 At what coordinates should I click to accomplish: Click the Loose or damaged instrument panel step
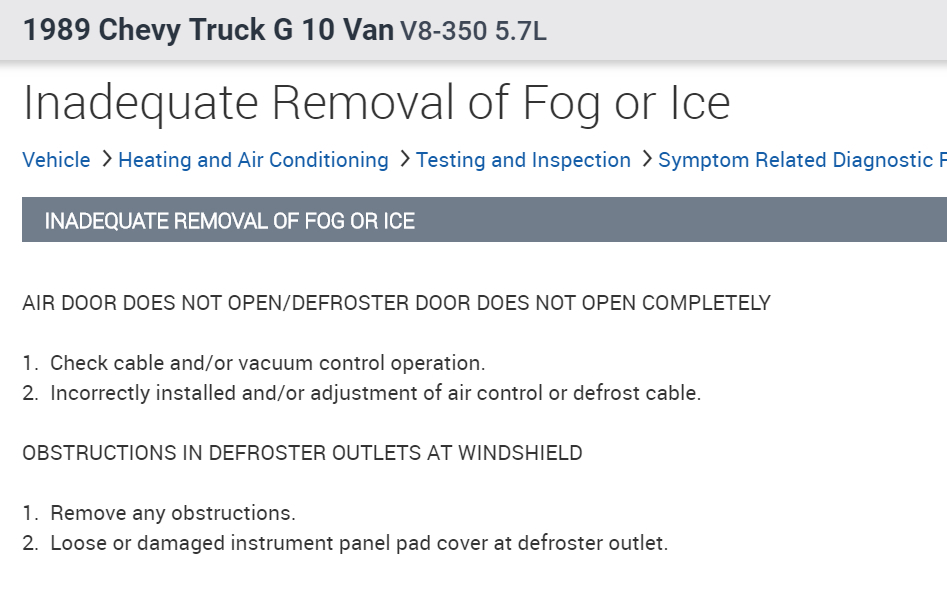(x=358, y=543)
